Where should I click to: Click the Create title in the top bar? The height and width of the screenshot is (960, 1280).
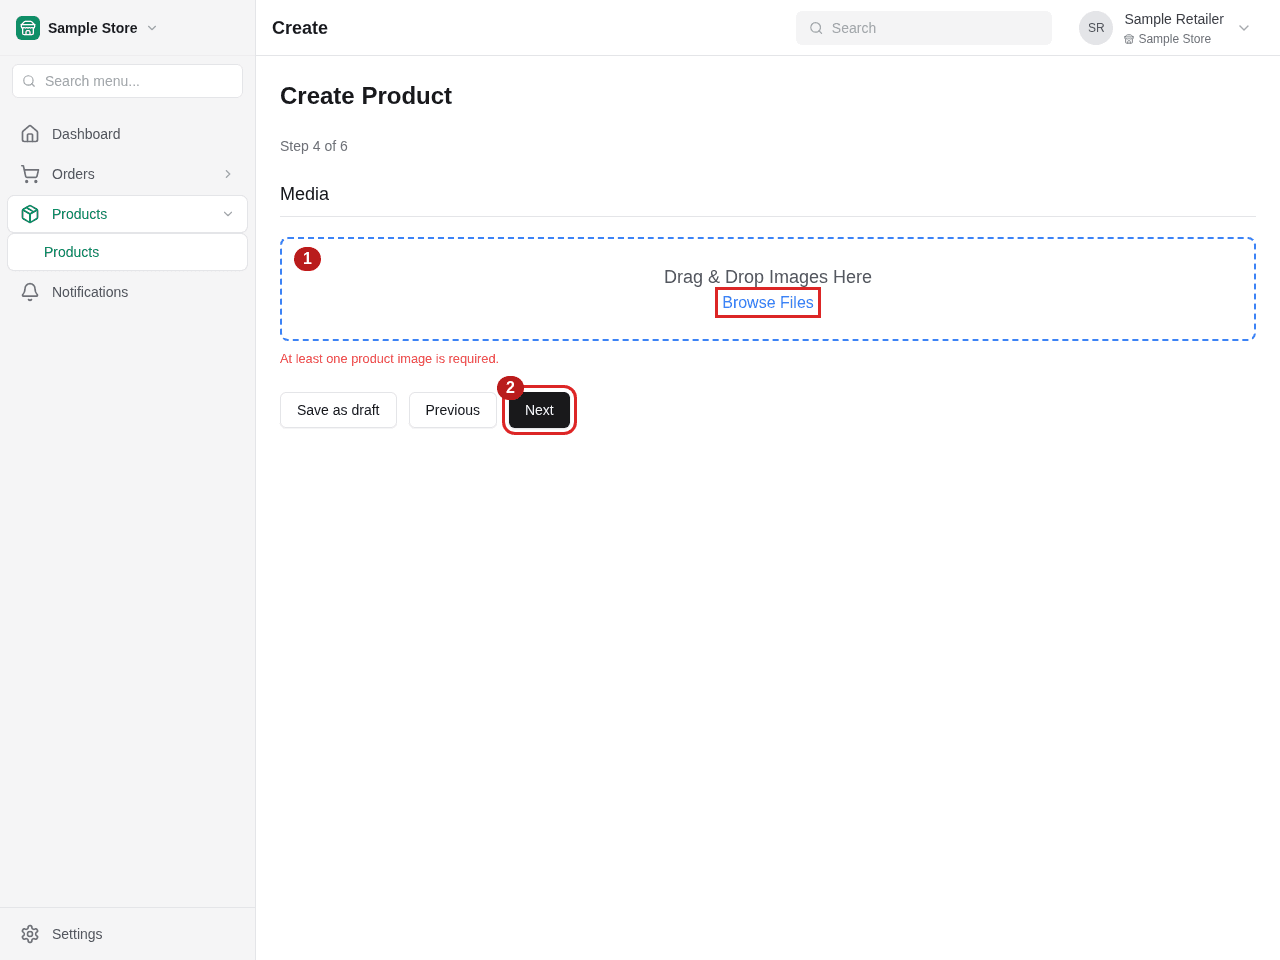300,28
